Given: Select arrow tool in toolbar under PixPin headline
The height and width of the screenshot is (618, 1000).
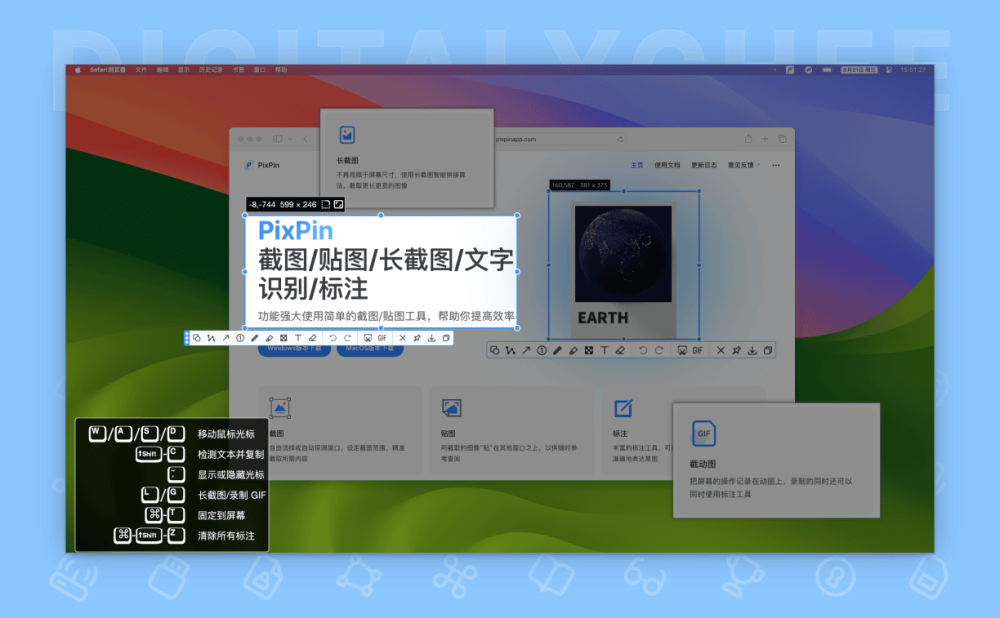Looking at the screenshot, I should [225, 338].
